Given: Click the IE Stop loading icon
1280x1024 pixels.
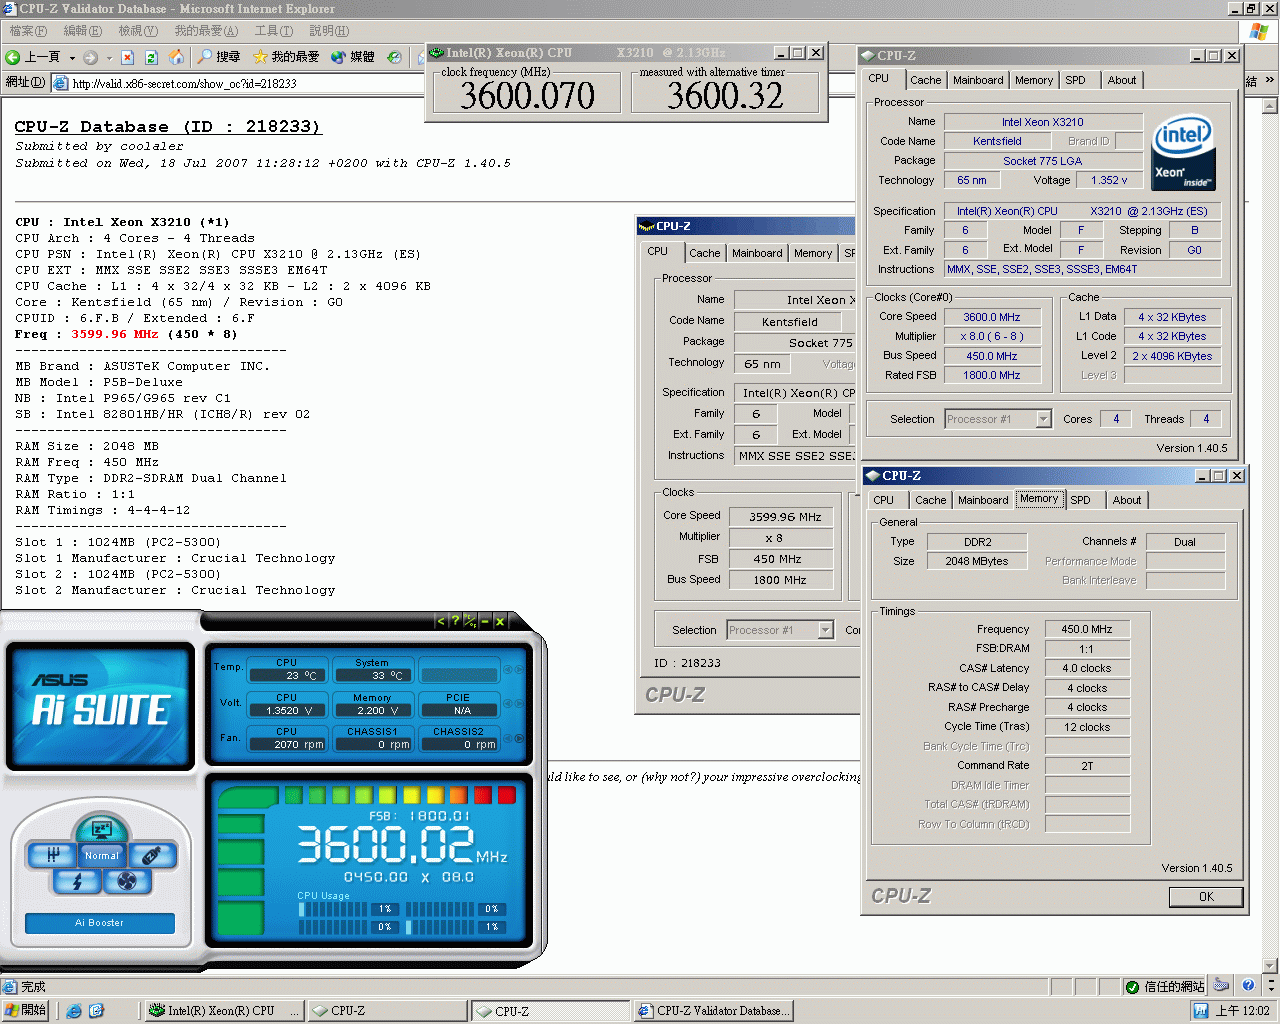Looking at the screenshot, I should 127,57.
